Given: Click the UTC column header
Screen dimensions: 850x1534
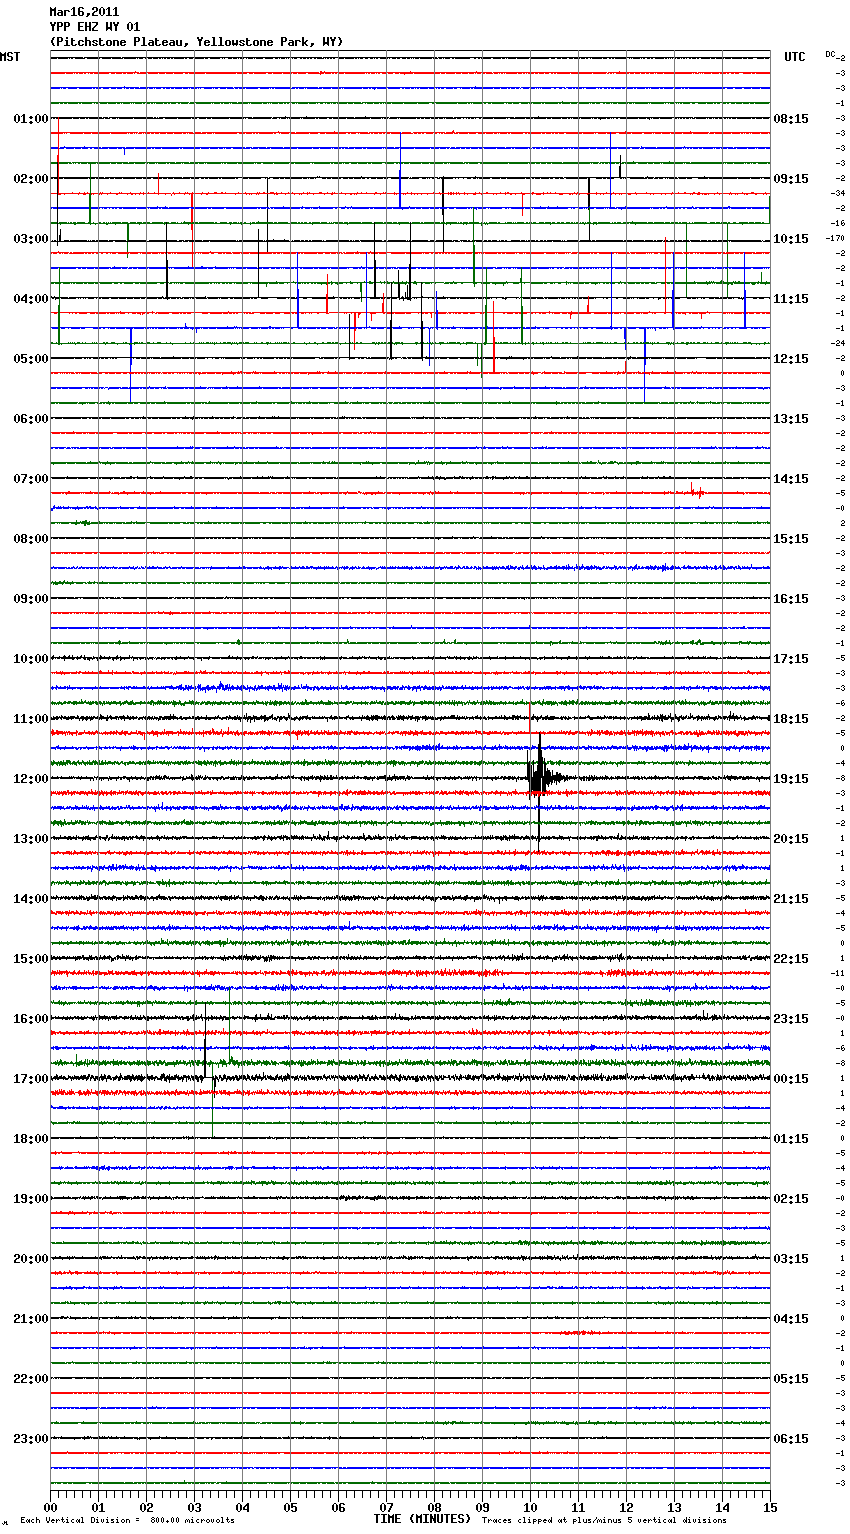Looking at the screenshot, I should point(794,57).
